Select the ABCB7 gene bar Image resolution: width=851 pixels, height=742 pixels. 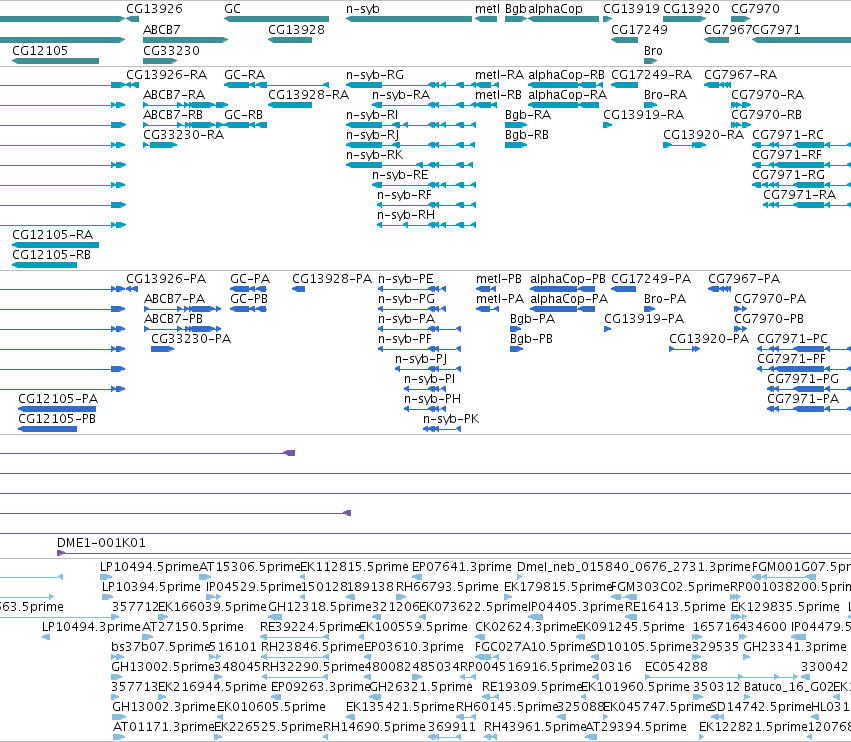[186, 40]
